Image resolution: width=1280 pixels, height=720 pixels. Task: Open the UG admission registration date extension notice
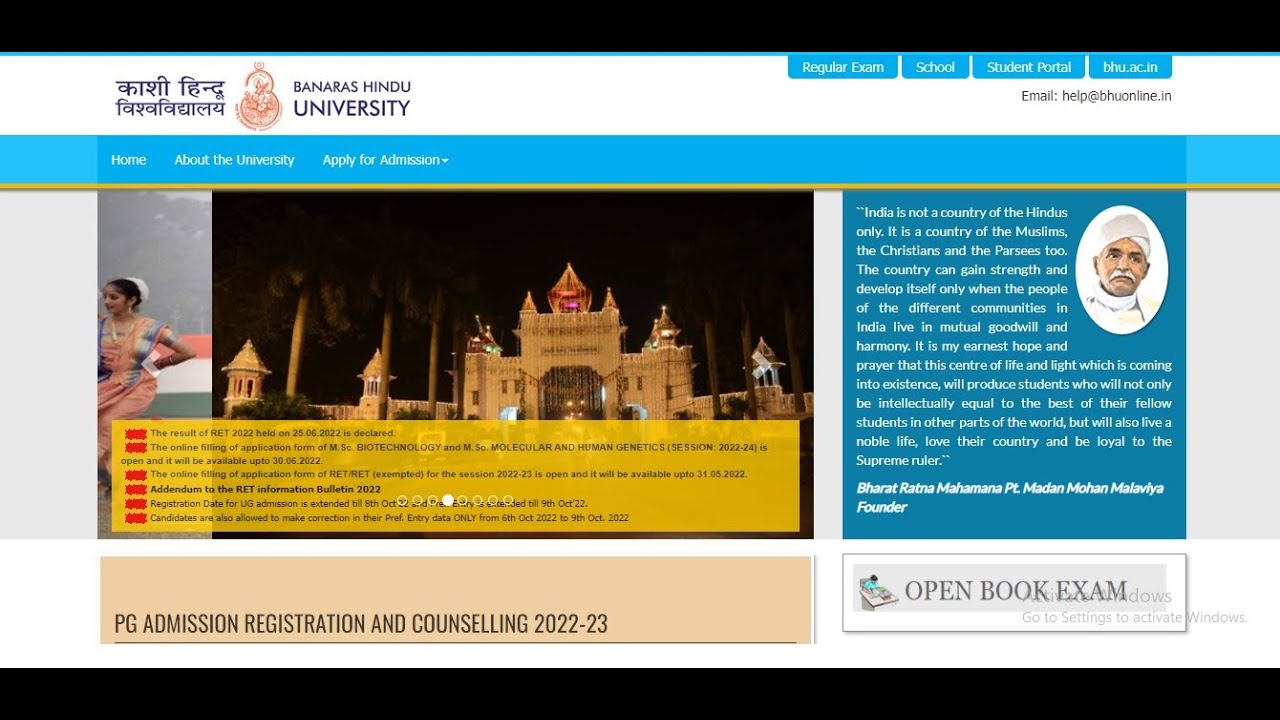tap(369, 504)
